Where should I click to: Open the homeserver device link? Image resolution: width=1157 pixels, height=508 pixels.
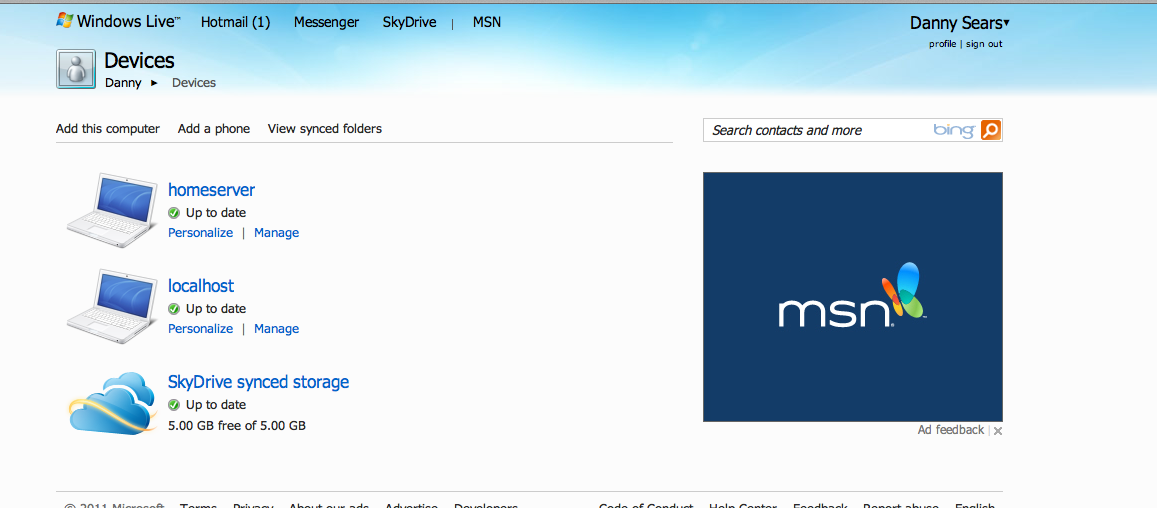(211, 190)
